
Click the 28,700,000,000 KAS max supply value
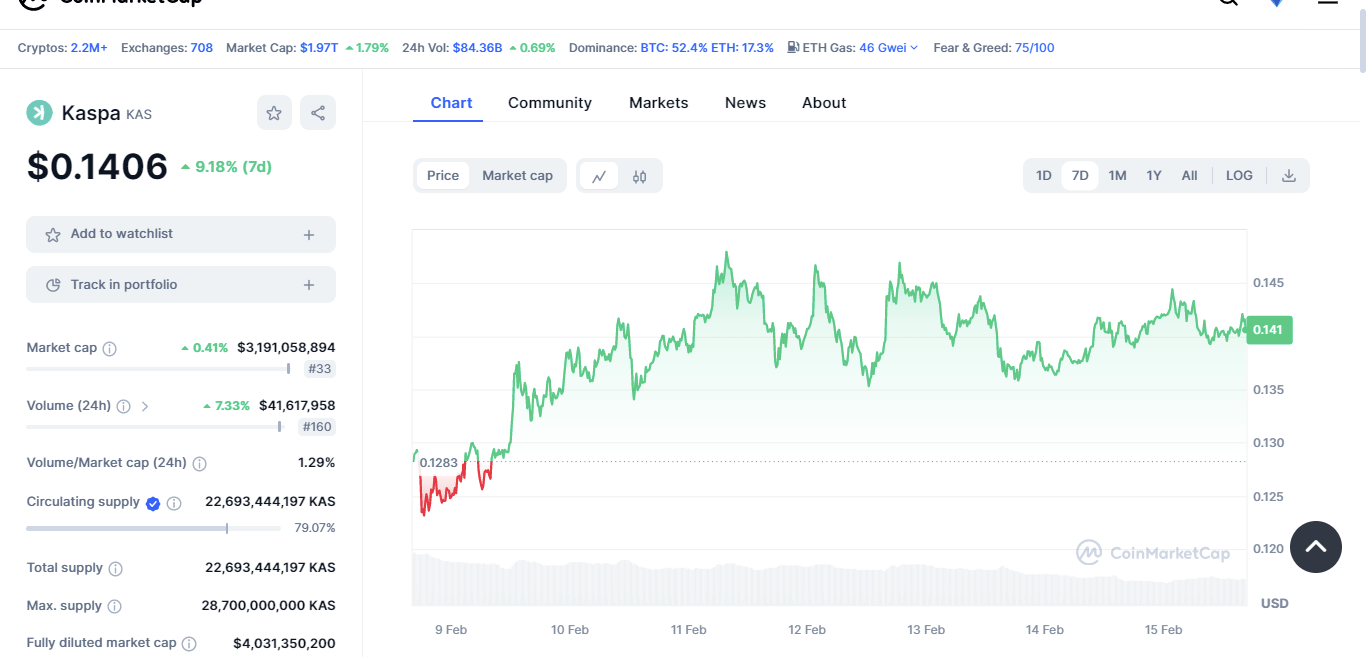[x=268, y=606]
